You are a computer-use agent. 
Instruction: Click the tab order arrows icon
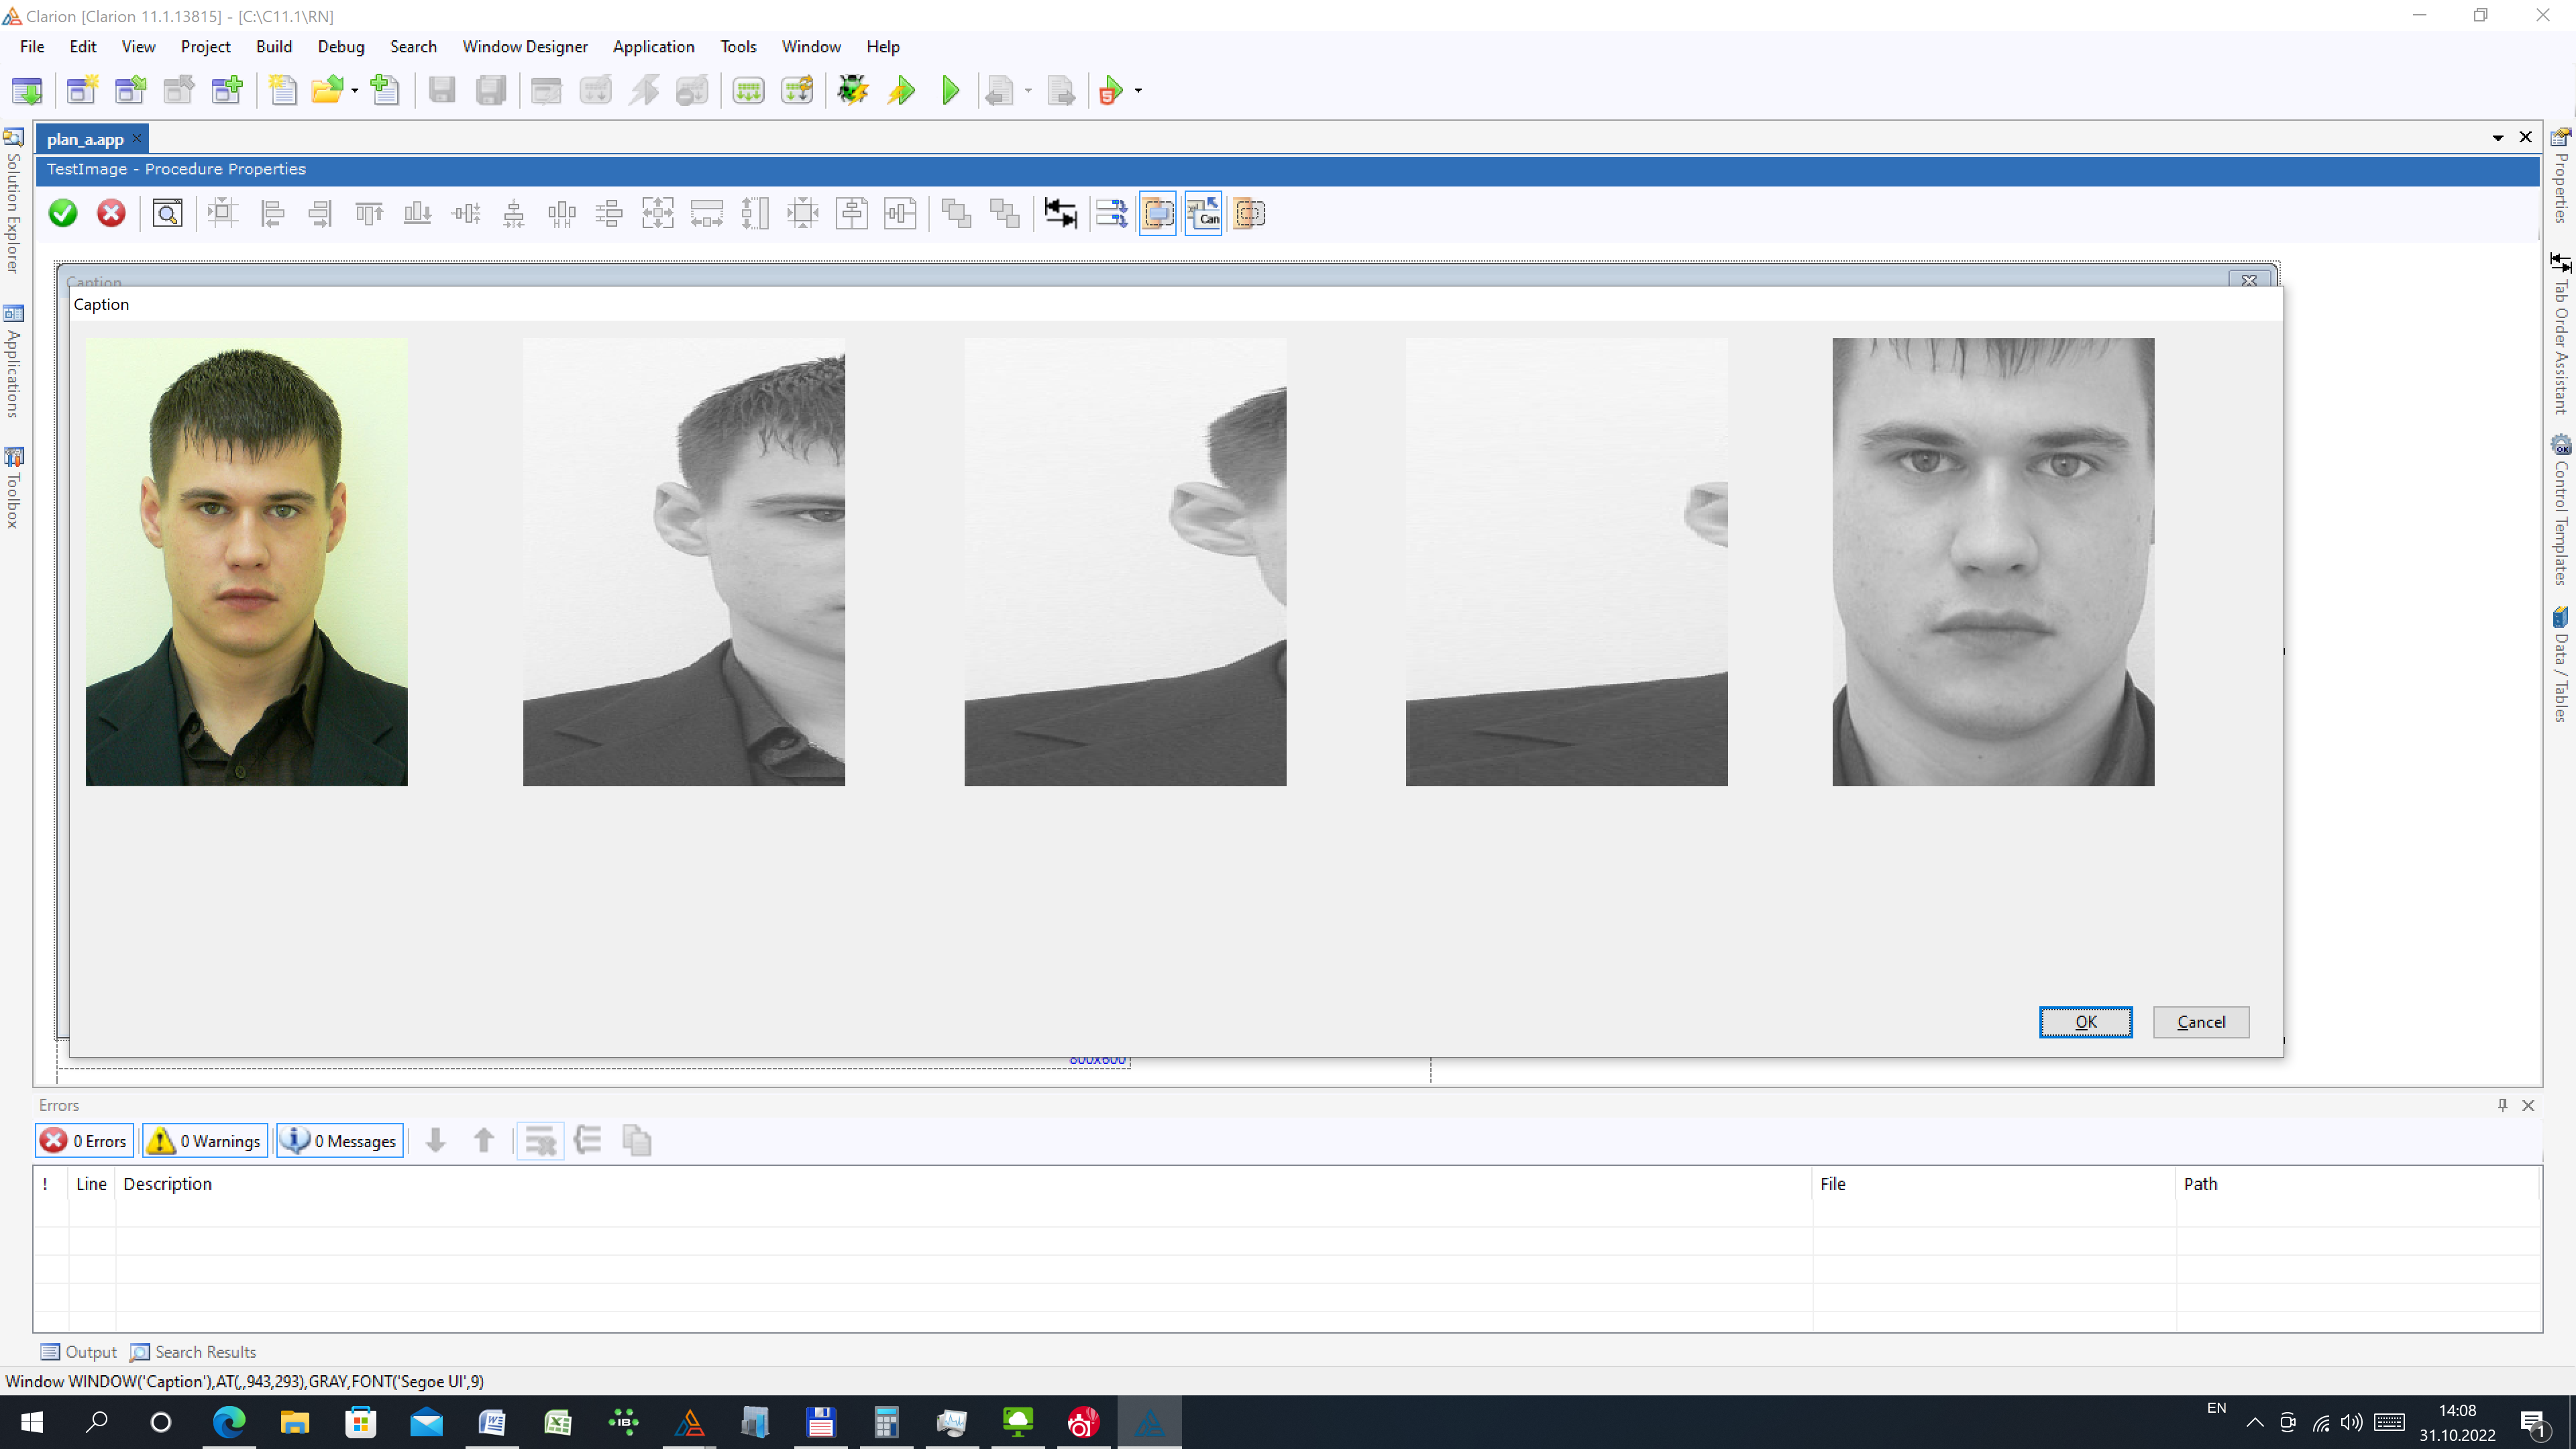pos(1060,213)
